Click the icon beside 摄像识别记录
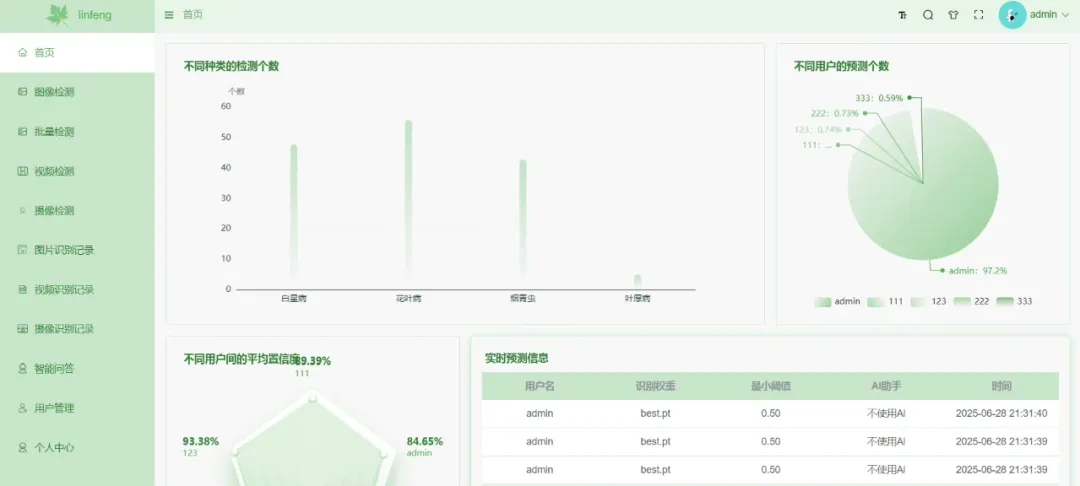This screenshot has height=486, width=1080. (23, 329)
